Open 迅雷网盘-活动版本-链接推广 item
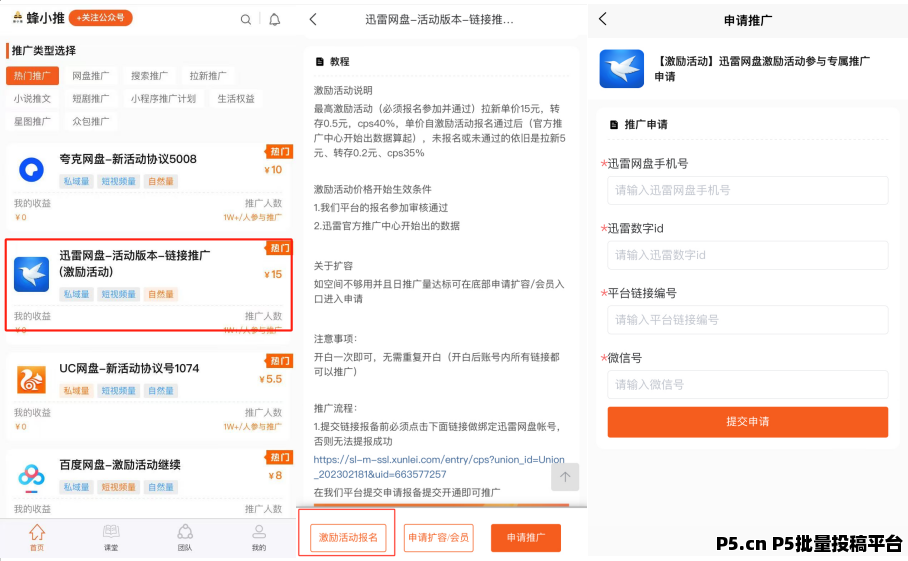The image size is (908, 561). pos(134,263)
